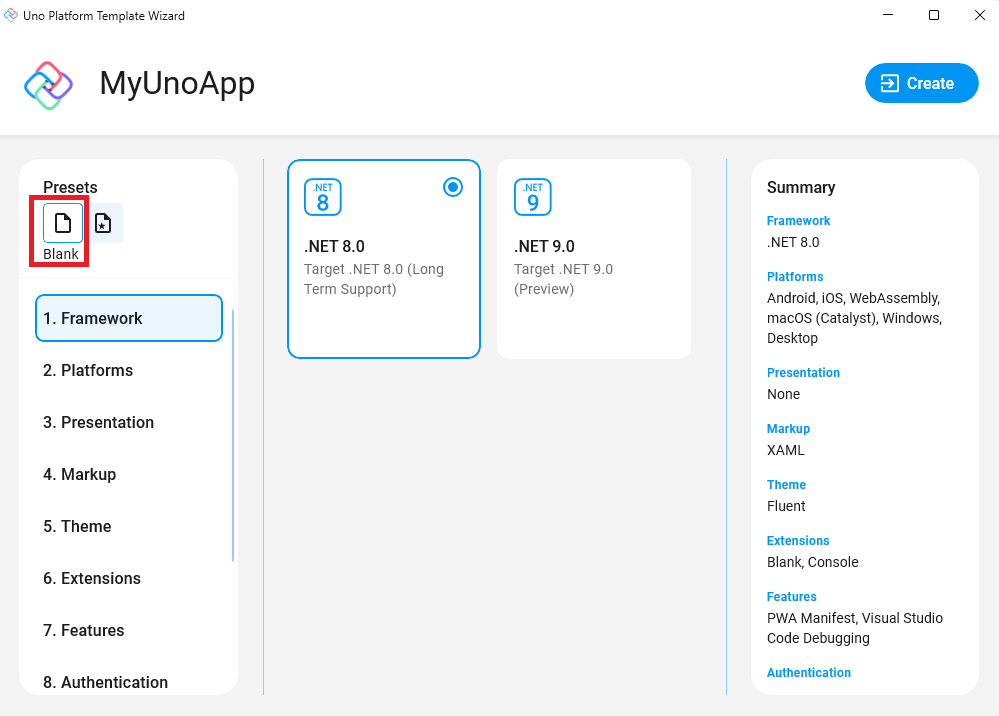
Task: Click the Platforms link in Summary
Action: (794, 277)
